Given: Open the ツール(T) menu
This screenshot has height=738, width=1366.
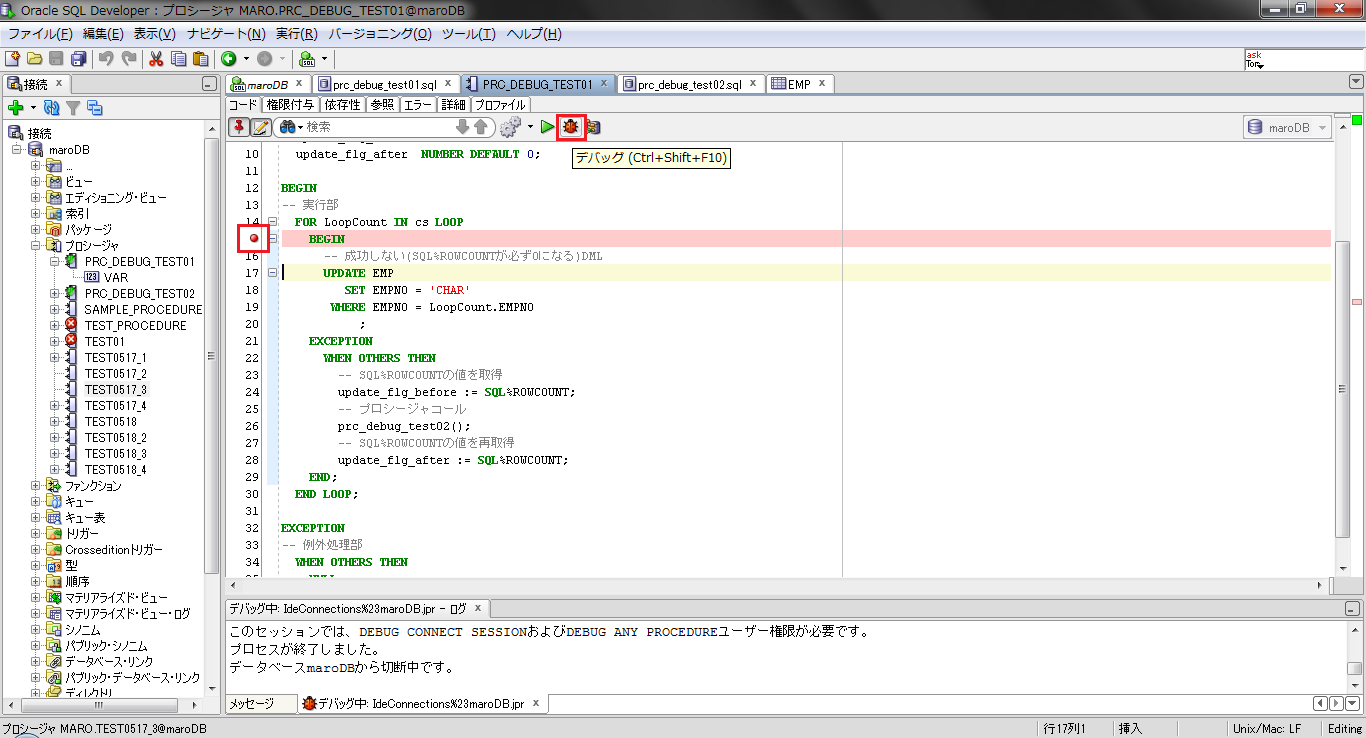Looking at the screenshot, I should (469, 34).
